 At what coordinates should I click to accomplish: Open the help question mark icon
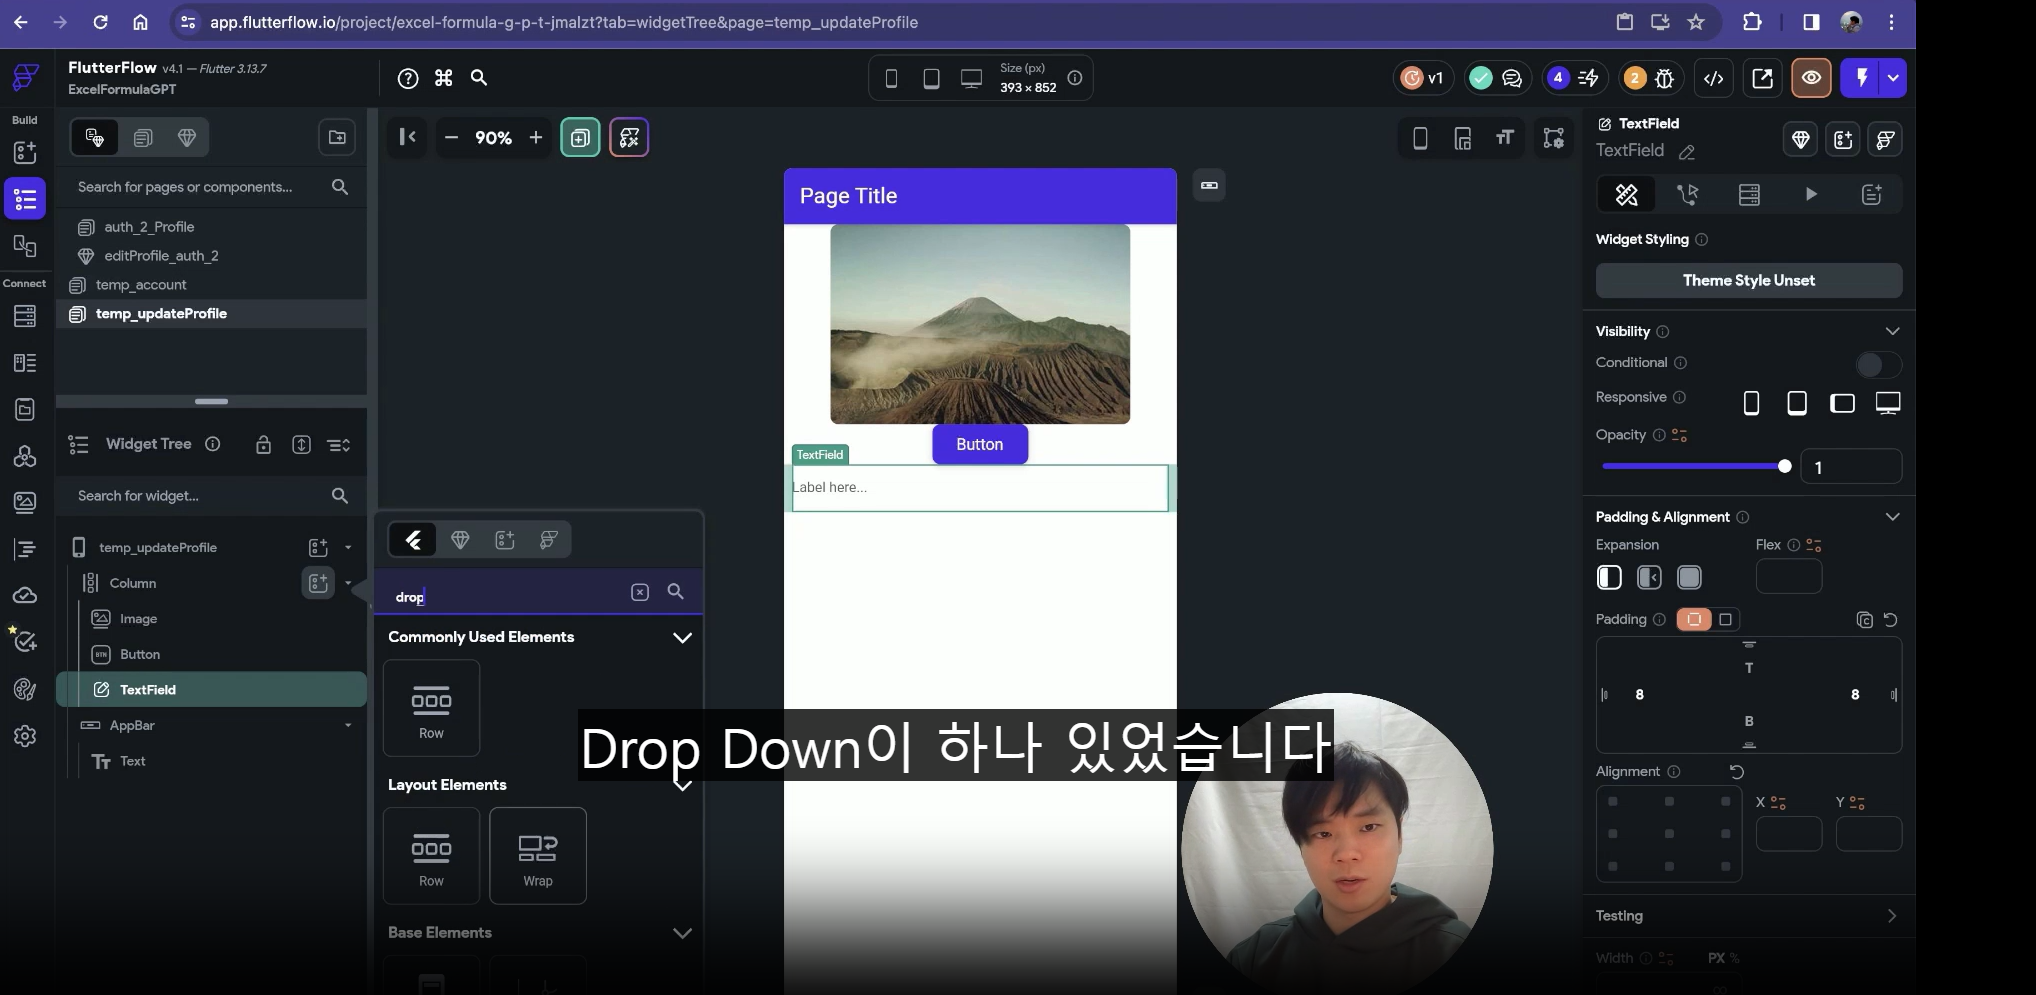point(408,78)
